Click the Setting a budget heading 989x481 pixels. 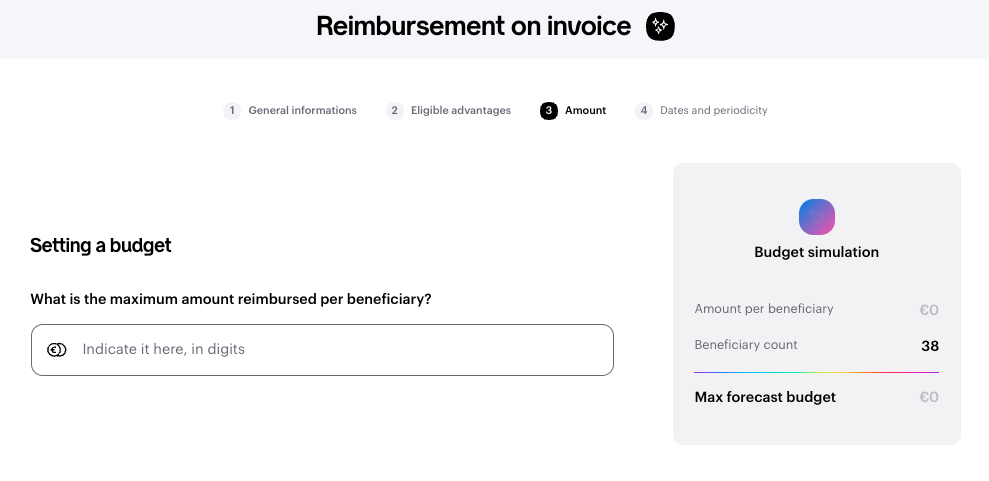point(101,245)
